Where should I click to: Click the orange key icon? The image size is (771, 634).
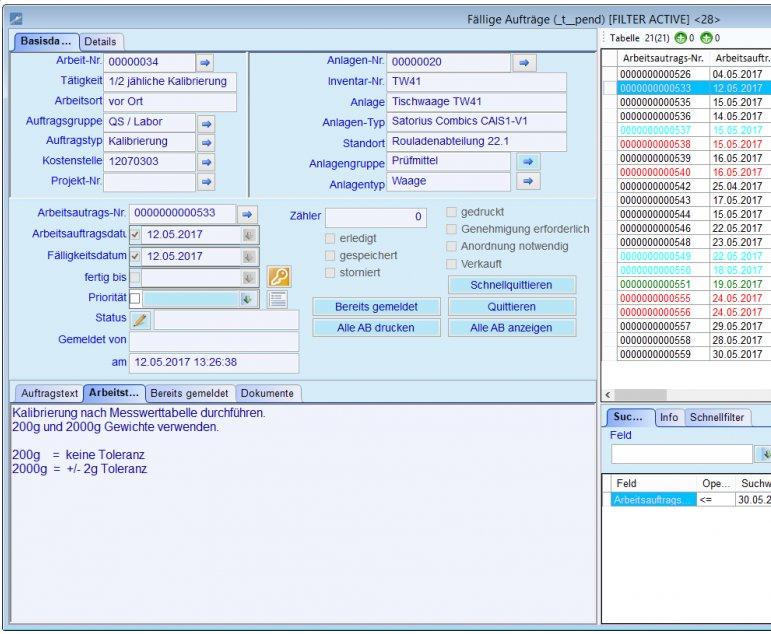(x=279, y=277)
